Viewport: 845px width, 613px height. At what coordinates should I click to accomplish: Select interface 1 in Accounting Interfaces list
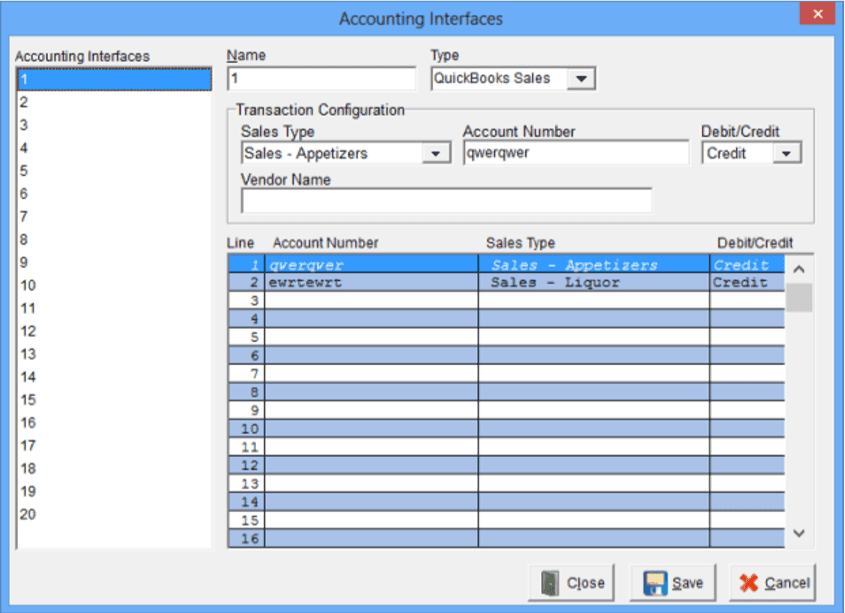click(x=113, y=79)
